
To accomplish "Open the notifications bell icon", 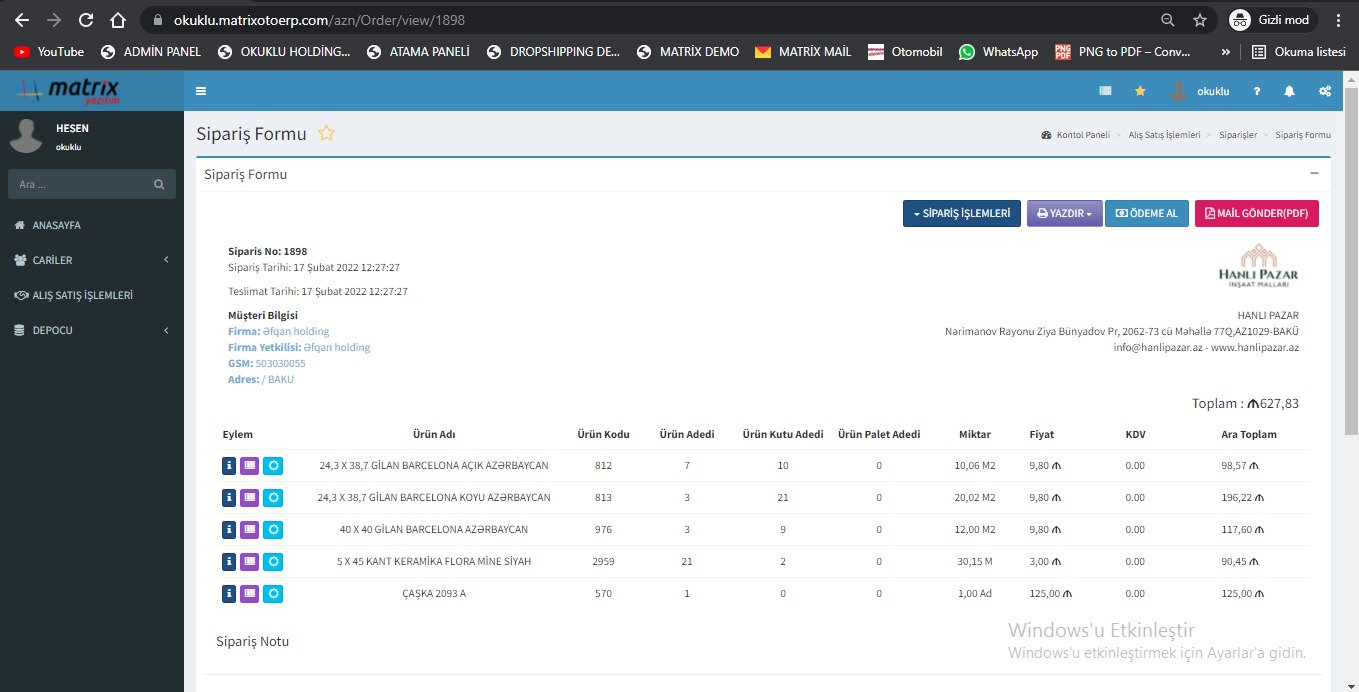I will tap(1289, 91).
